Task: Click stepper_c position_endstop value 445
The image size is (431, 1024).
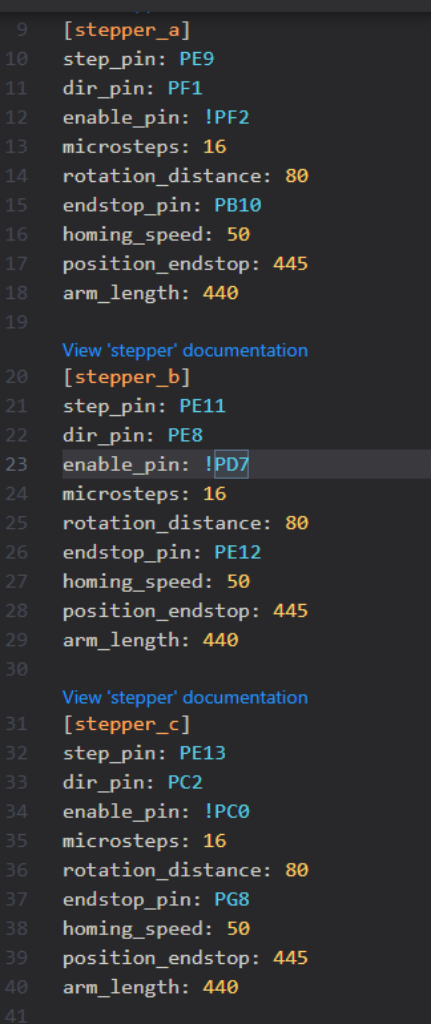Action: pyautogui.click(x=290, y=958)
